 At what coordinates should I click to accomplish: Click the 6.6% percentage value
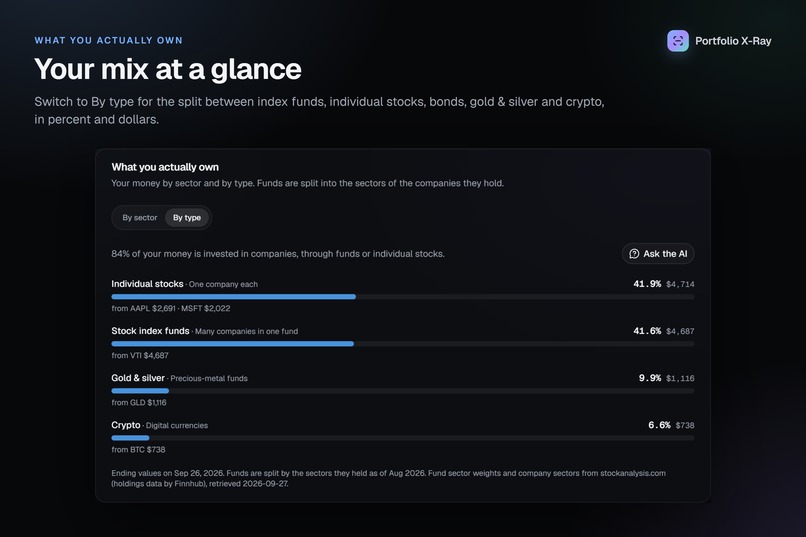tap(659, 425)
